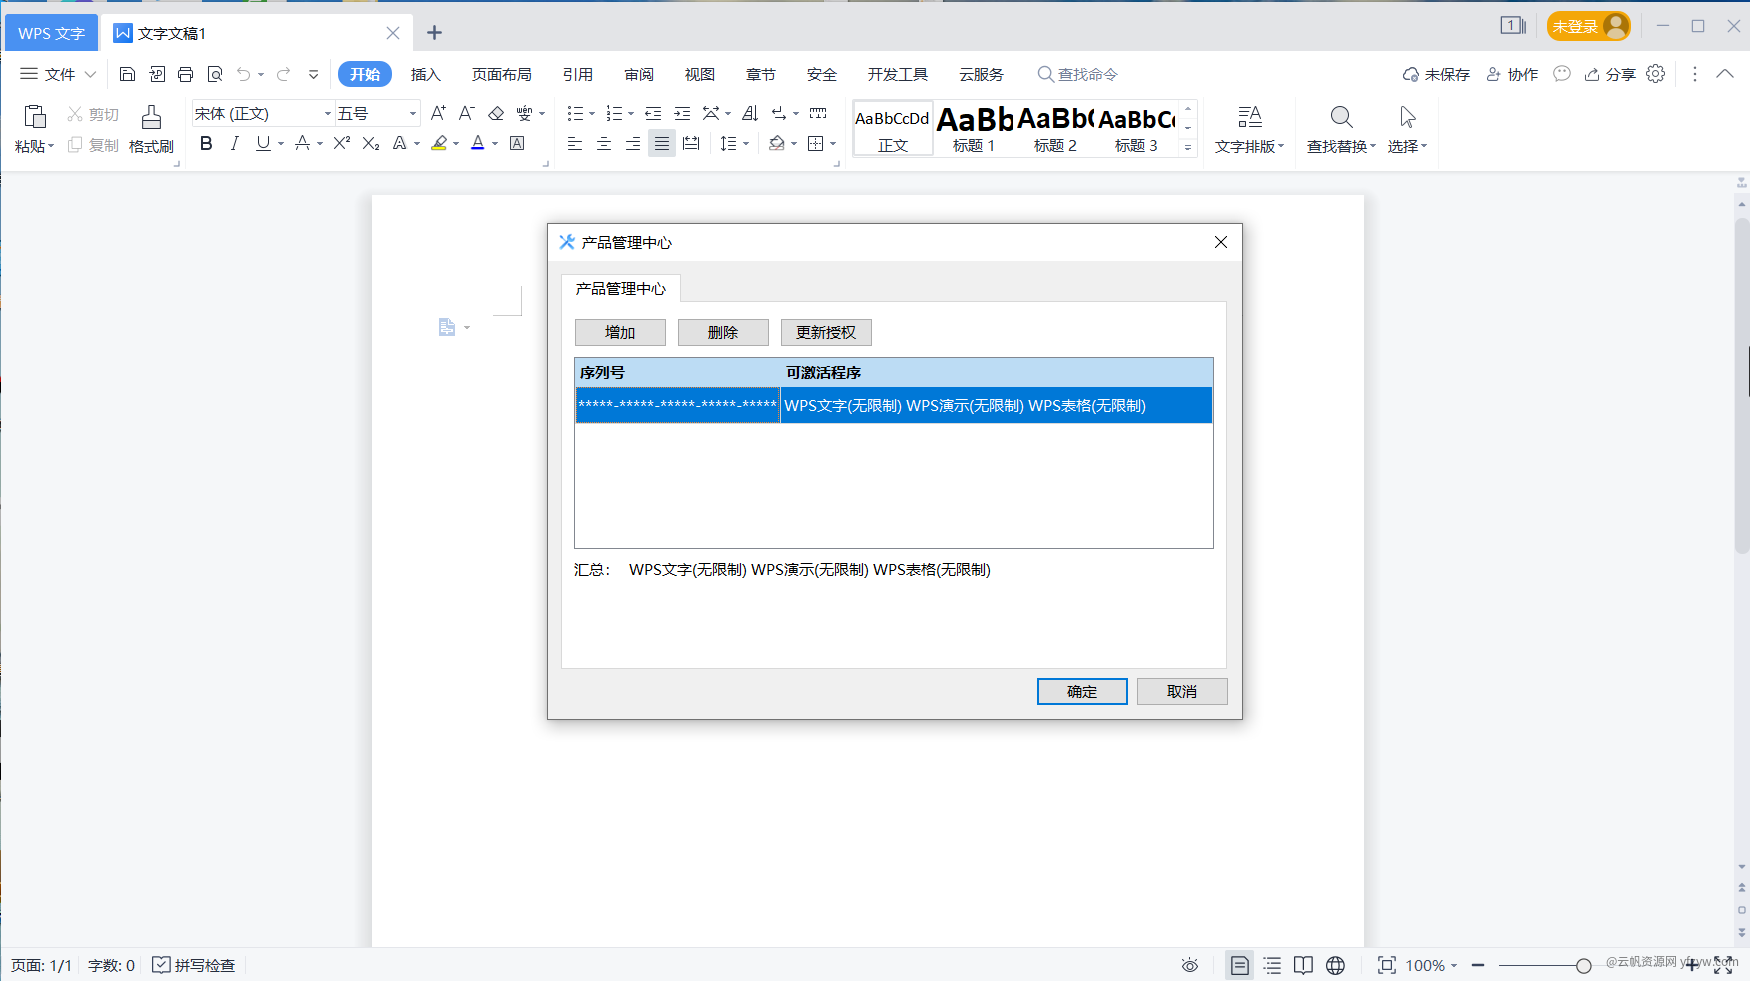Toggle Spell Check (拼写检查) in status bar
1750x981 pixels.
pos(194,965)
